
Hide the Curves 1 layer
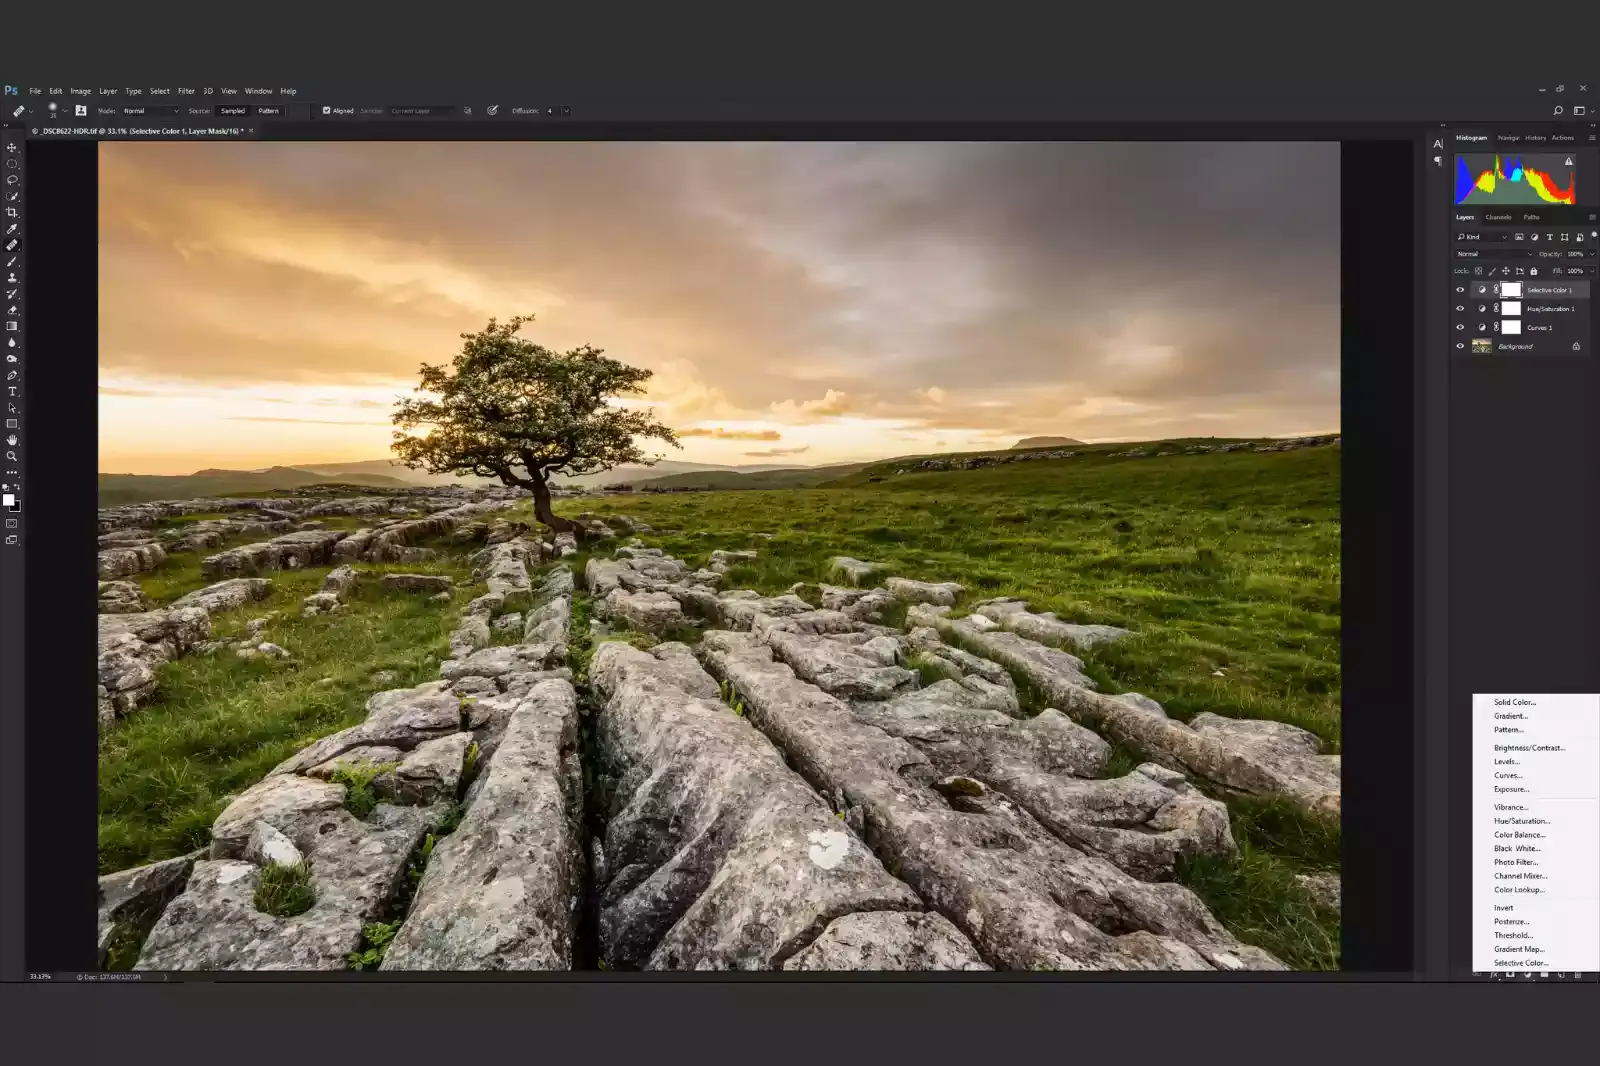click(1460, 327)
